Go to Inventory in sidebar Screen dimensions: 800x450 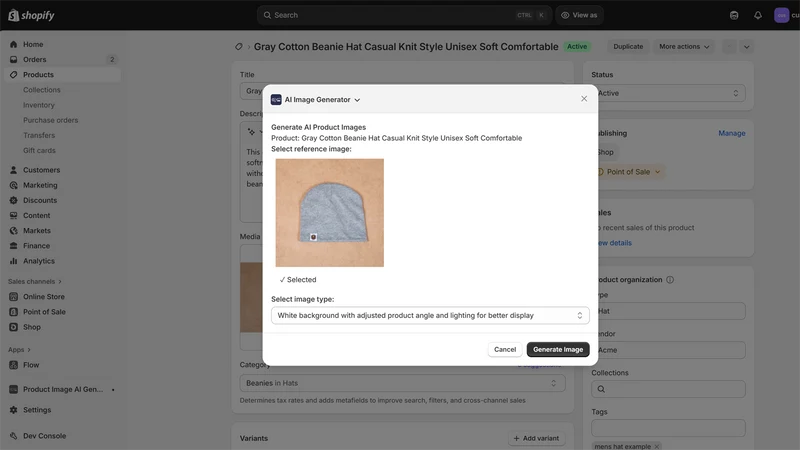(39, 105)
